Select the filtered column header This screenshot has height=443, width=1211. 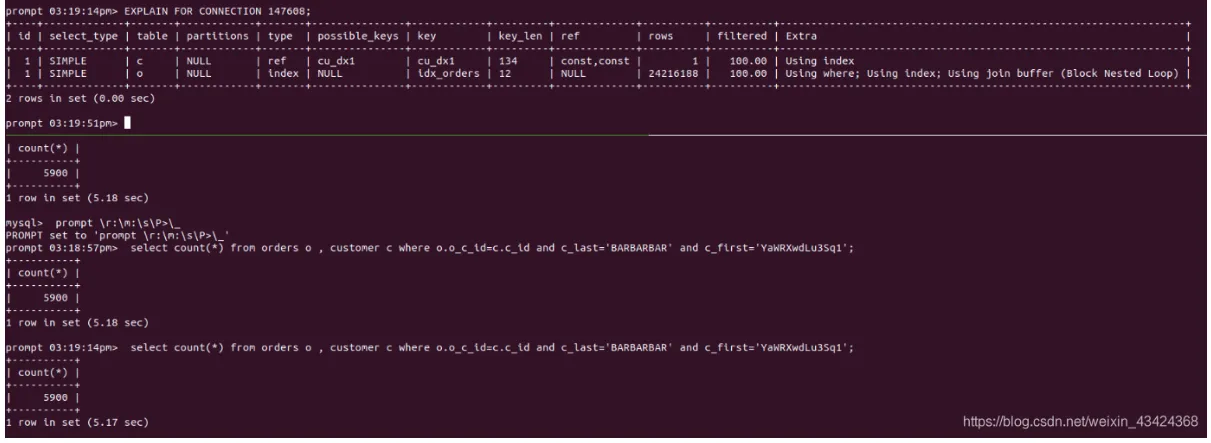740,36
